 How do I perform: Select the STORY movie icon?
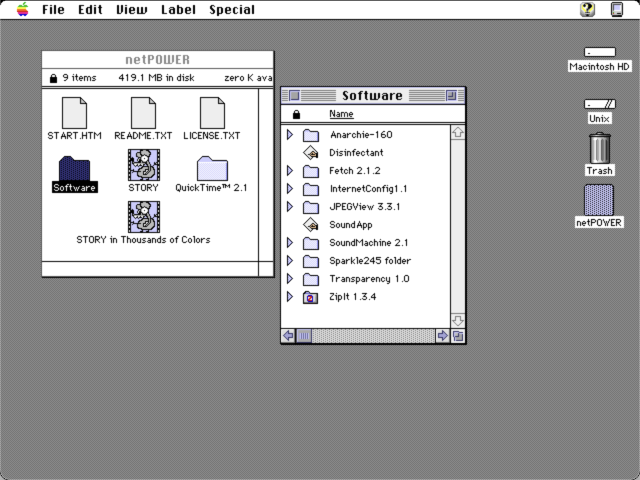coord(144,164)
